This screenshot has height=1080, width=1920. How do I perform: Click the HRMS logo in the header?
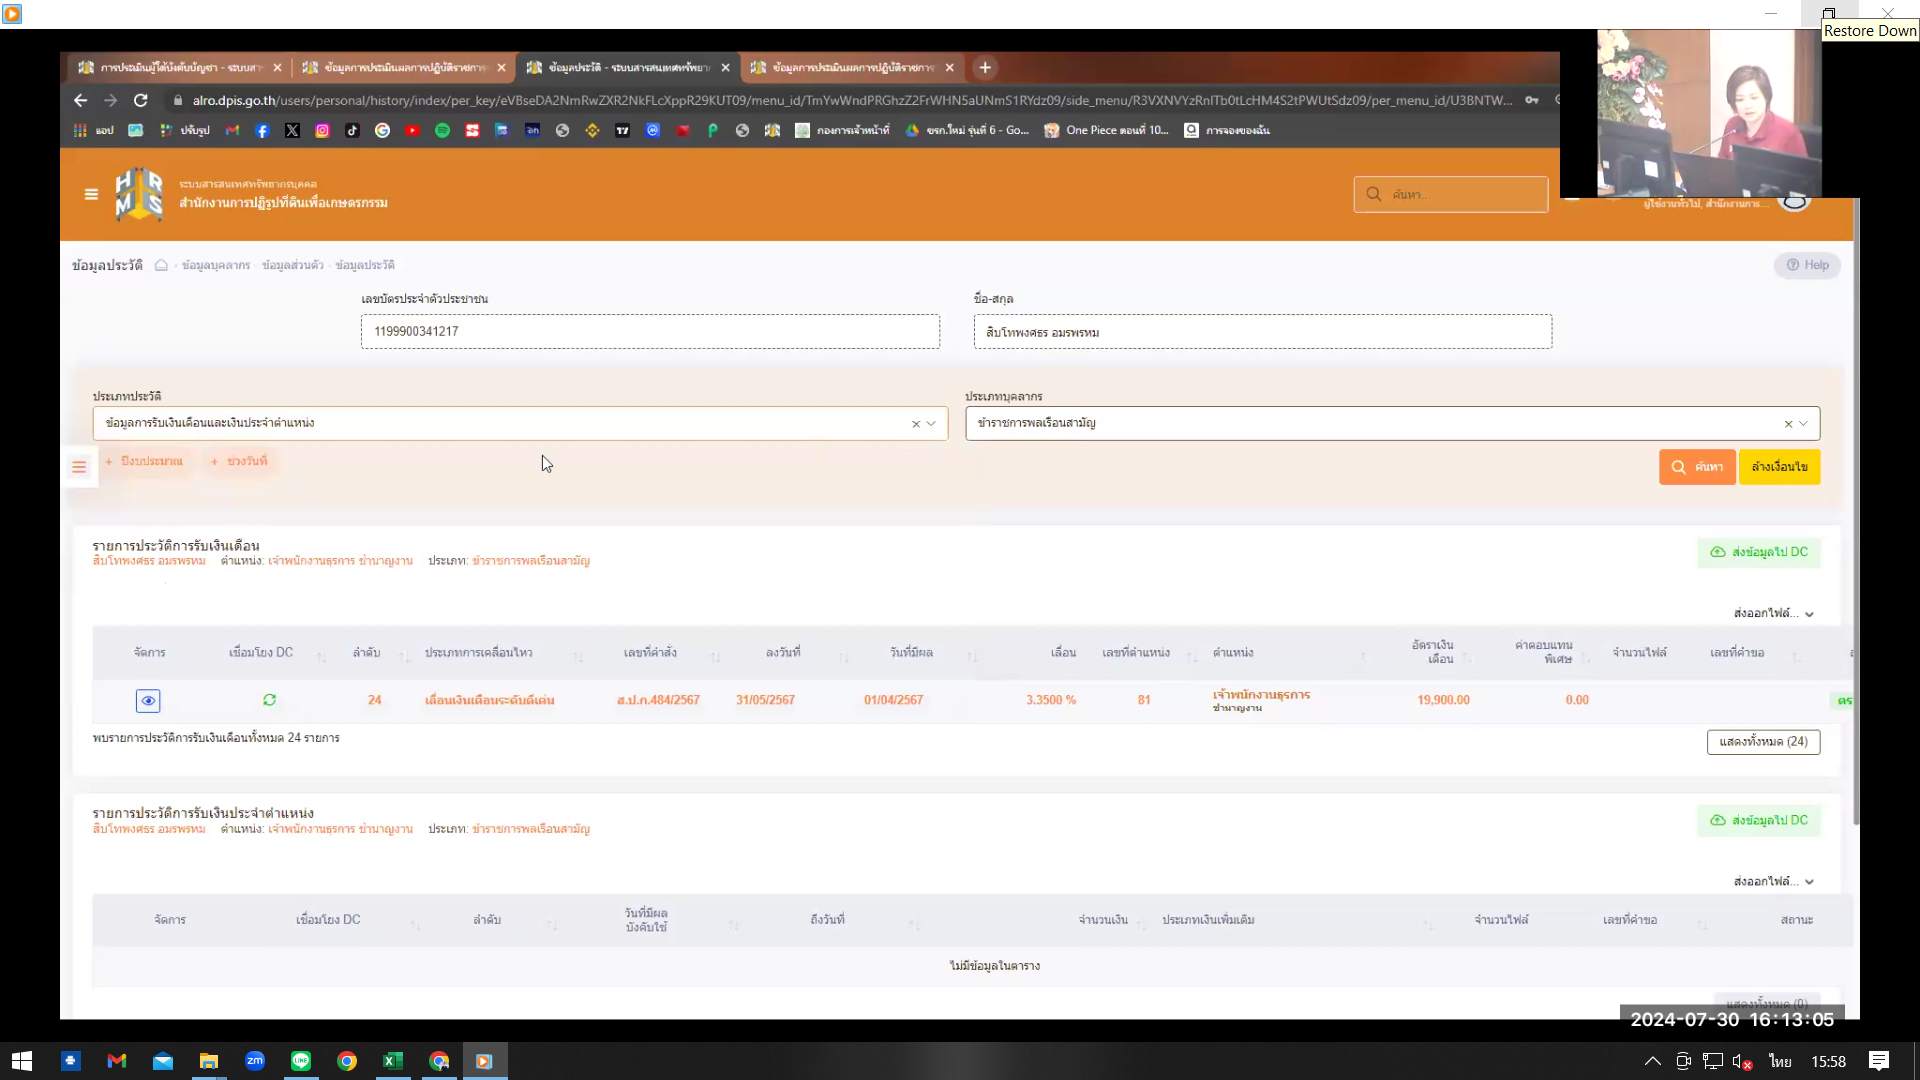[x=139, y=193]
